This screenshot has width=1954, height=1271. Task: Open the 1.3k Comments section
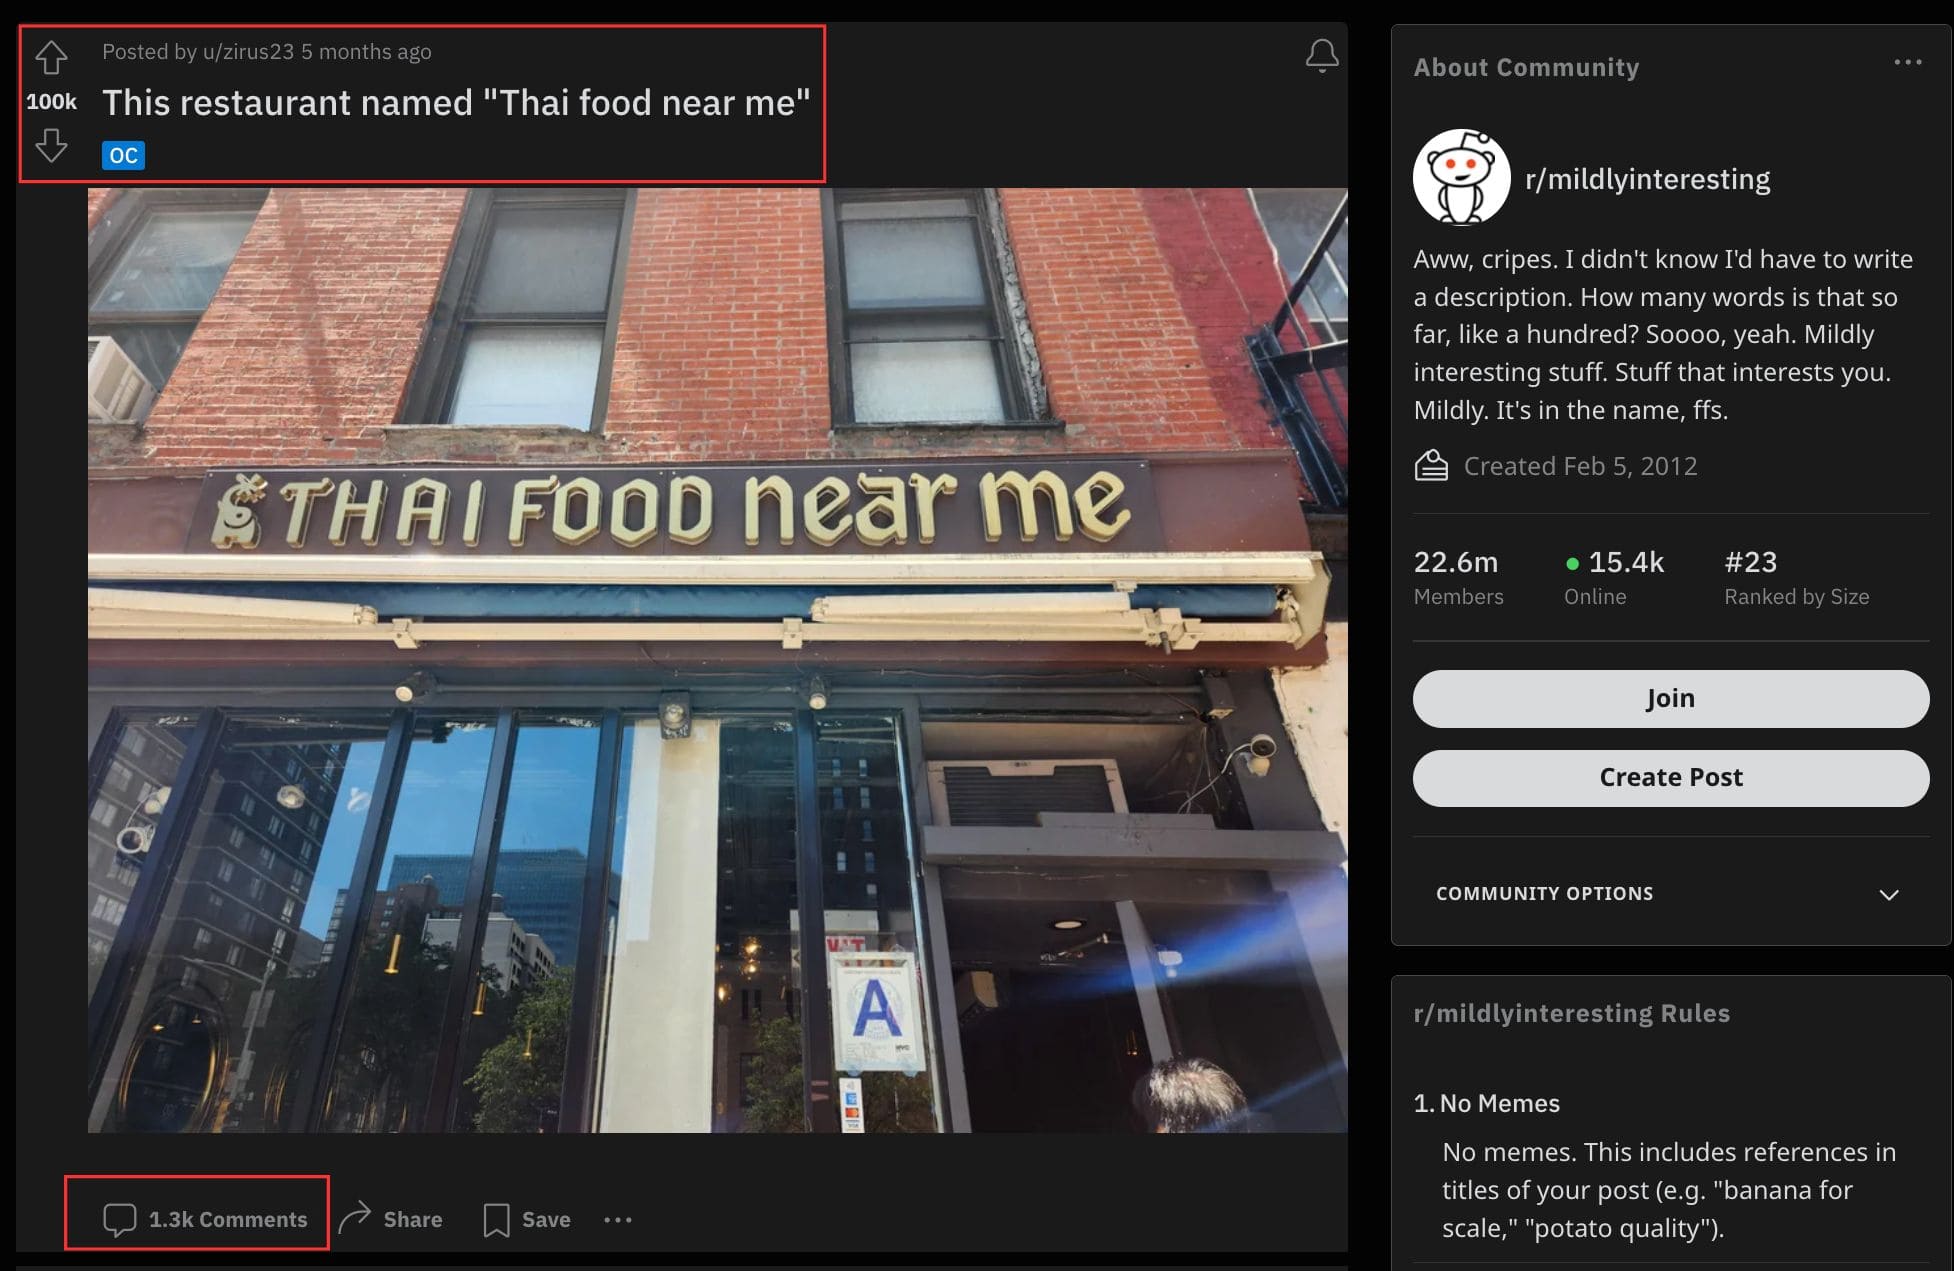coord(205,1219)
